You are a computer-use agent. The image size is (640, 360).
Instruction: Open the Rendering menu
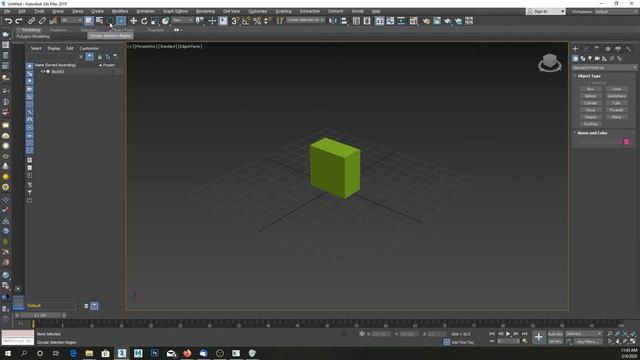pyautogui.click(x=205, y=11)
